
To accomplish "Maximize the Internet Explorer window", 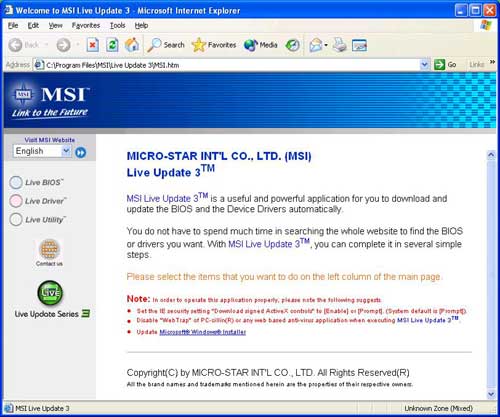I will (x=475, y=10).
